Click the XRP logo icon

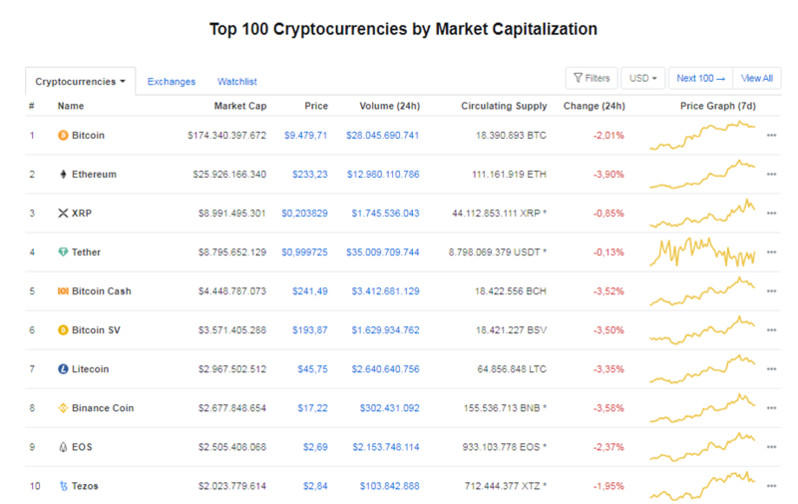tap(63, 213)
